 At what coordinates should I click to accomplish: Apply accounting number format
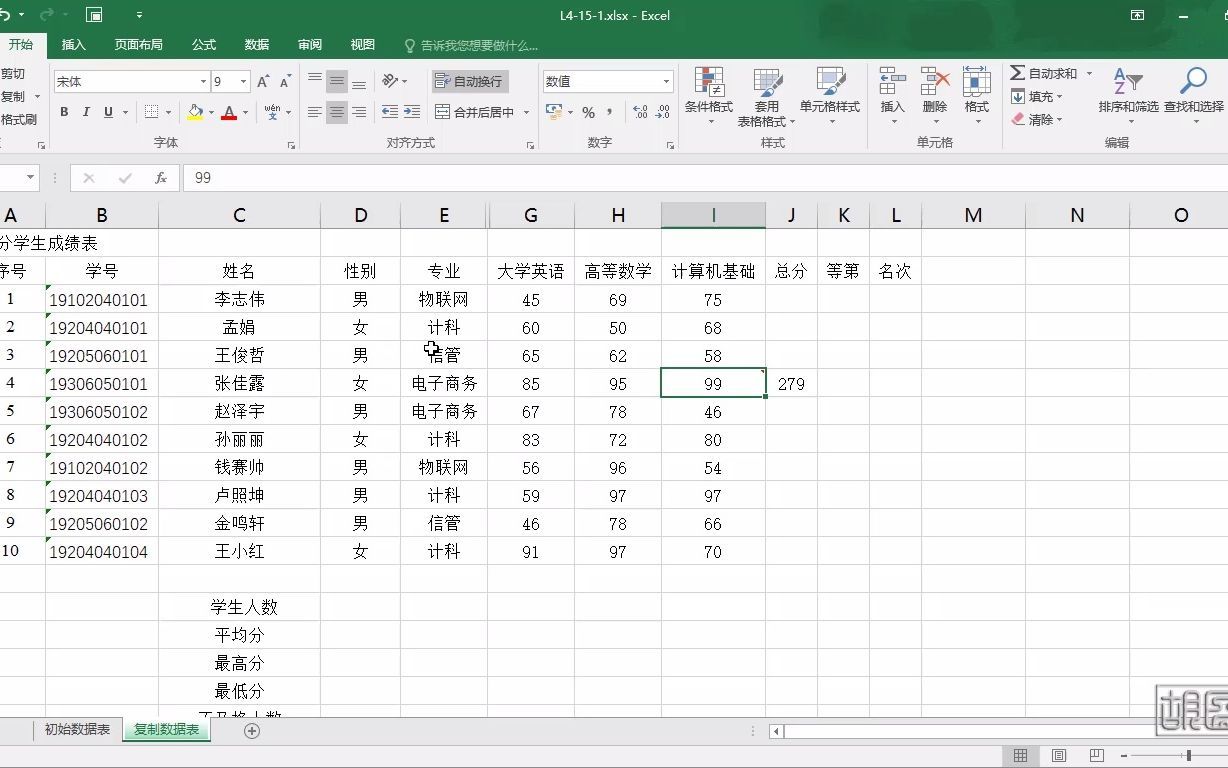(554, 112)
